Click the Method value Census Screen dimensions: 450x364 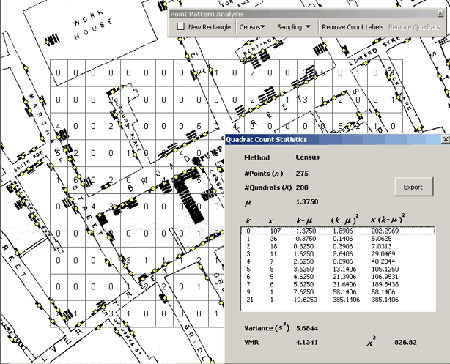coord(307,157)
